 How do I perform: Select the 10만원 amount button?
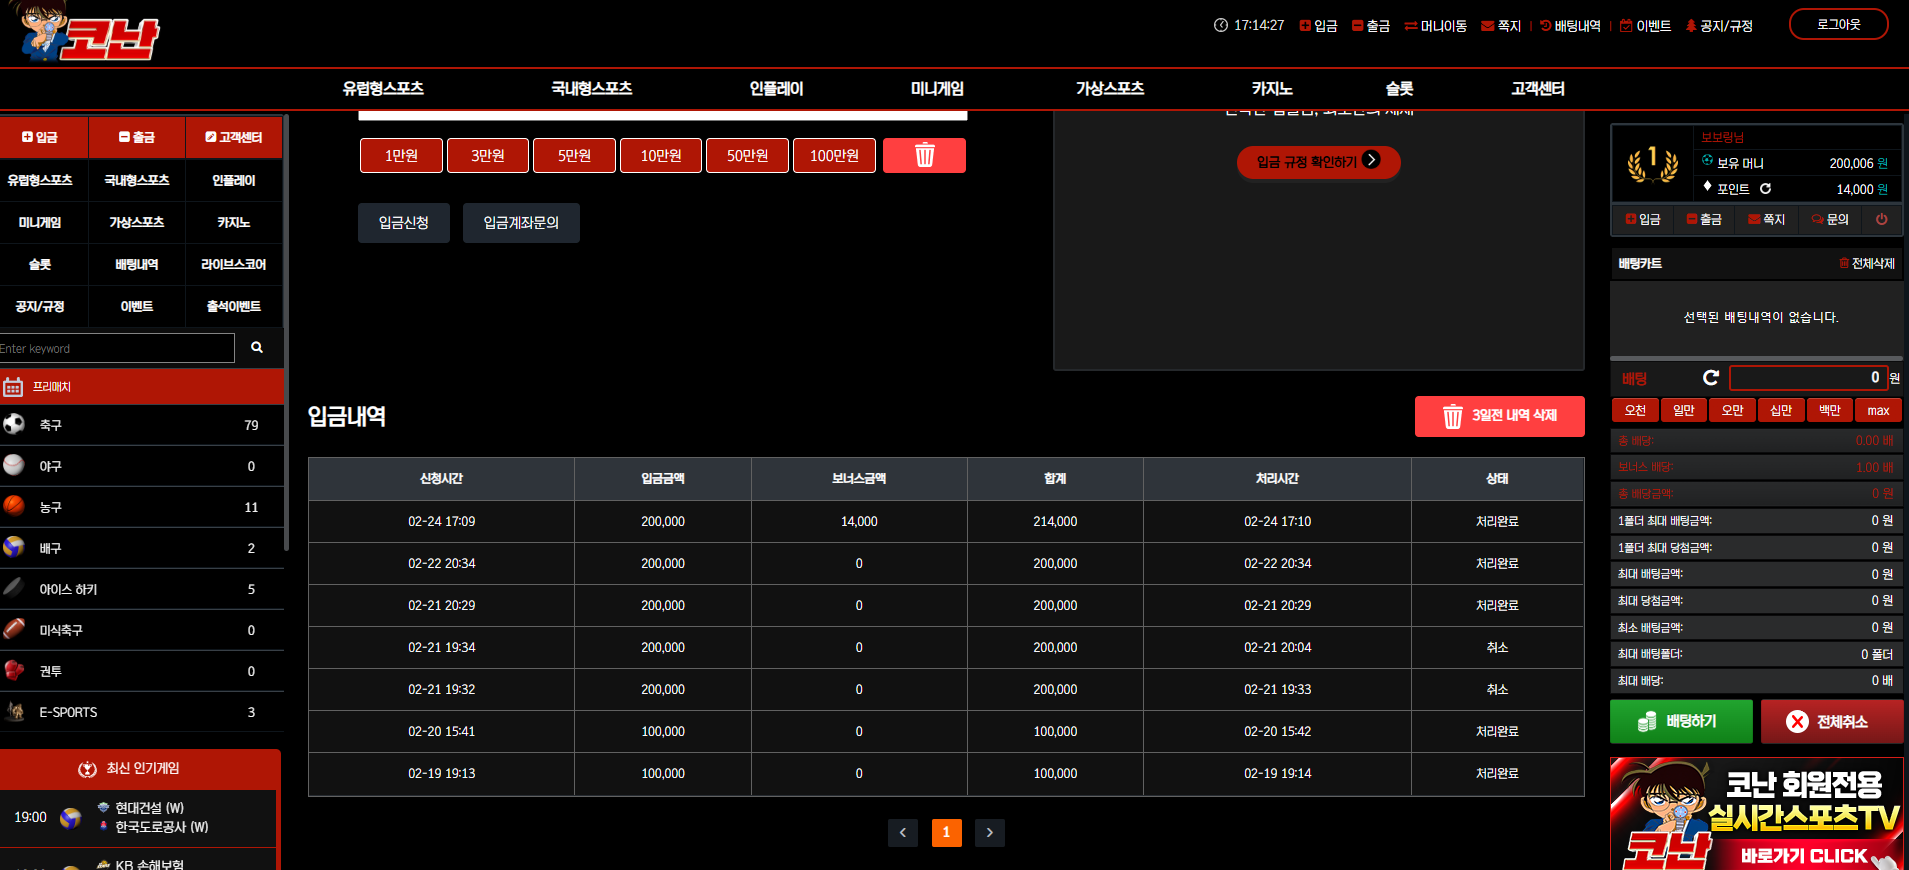661,156
